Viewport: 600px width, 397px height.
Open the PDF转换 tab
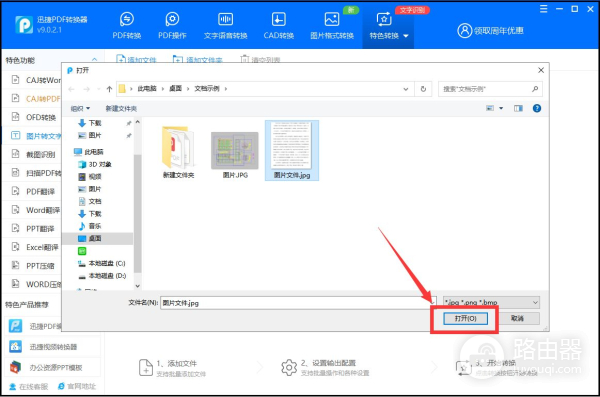tap(127, 25)
